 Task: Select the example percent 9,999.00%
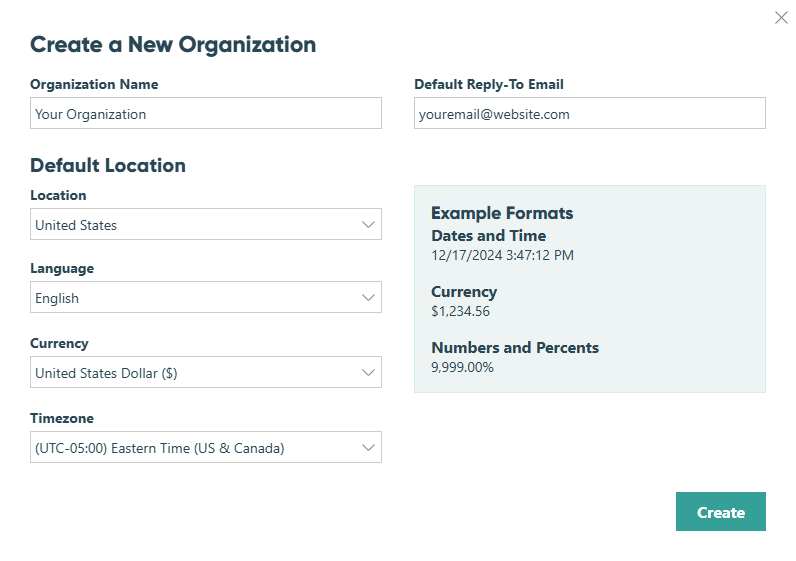point(462,367)
